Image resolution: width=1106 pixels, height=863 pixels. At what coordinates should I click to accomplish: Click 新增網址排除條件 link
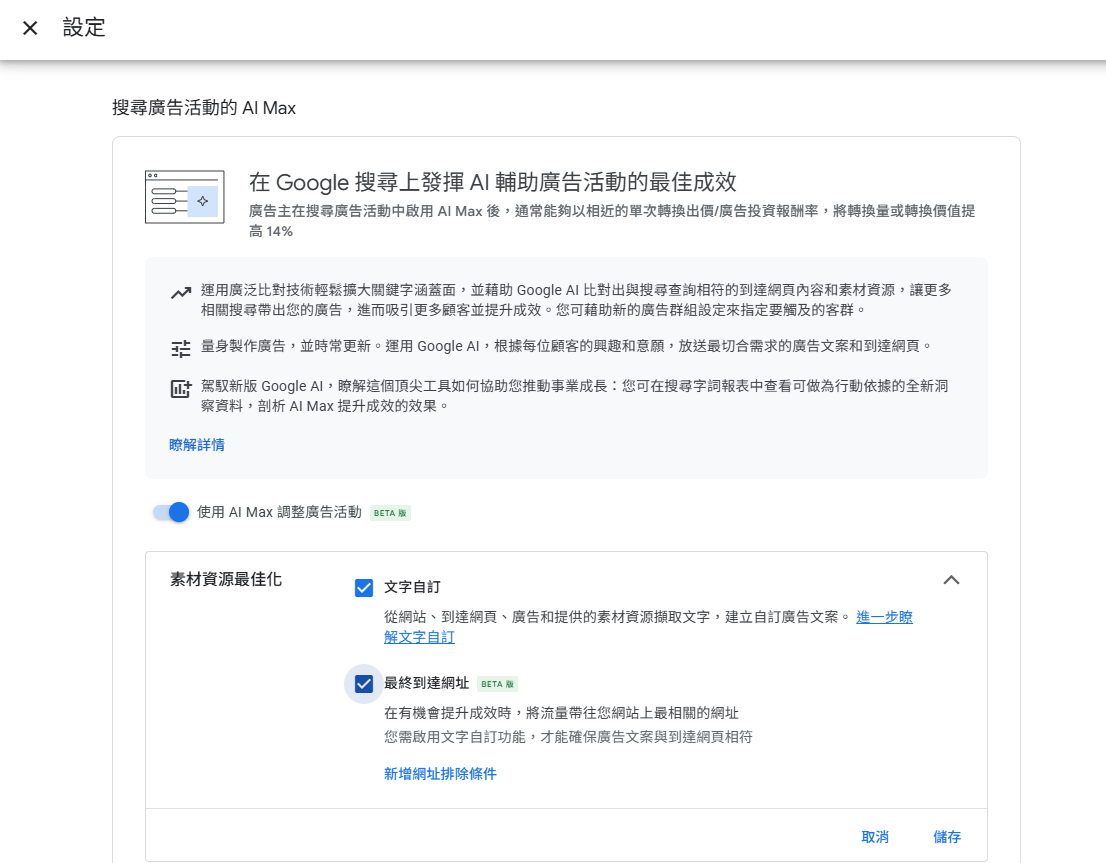tap(440, 773)
